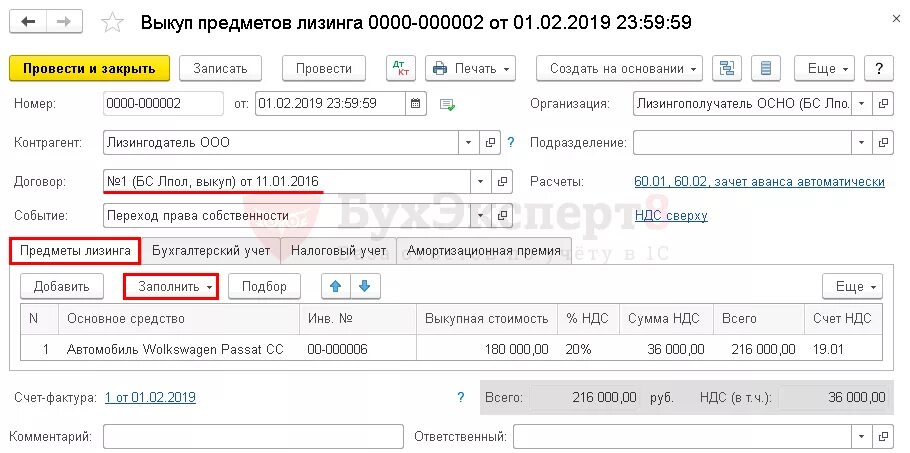Screen dimensions: 910x453
Task: Open Создать на основании dropdown
Action: (x=619, y=68)
